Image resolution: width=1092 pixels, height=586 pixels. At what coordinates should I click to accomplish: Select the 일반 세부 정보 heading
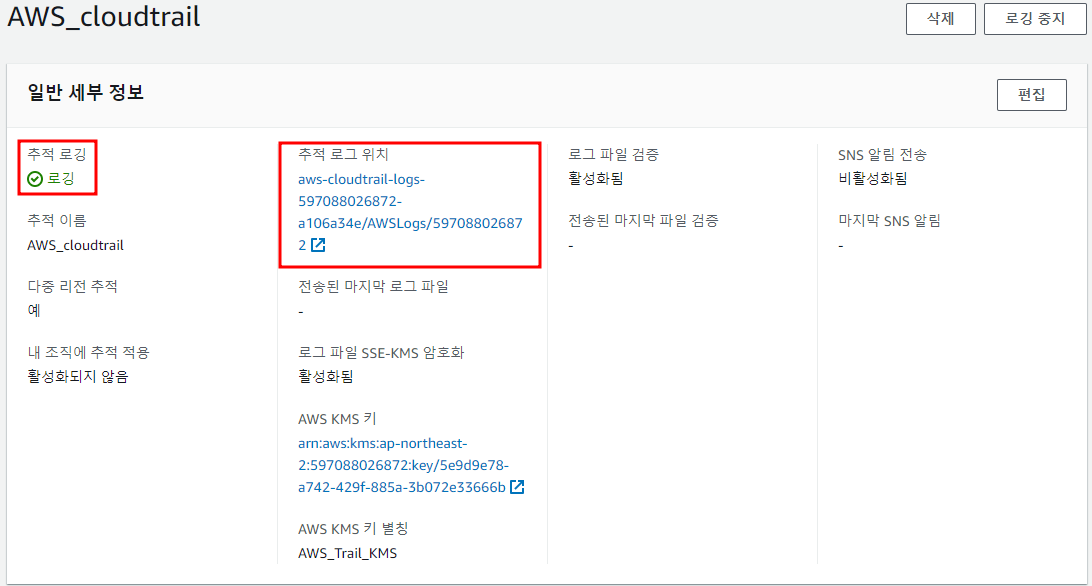point(86,92)
